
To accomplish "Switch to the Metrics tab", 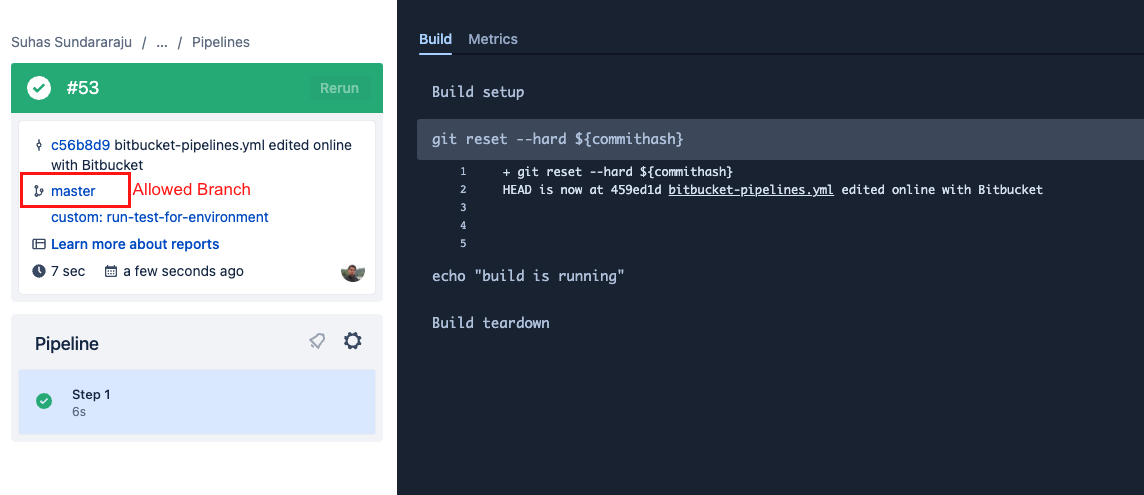I will tap(493, 39).
